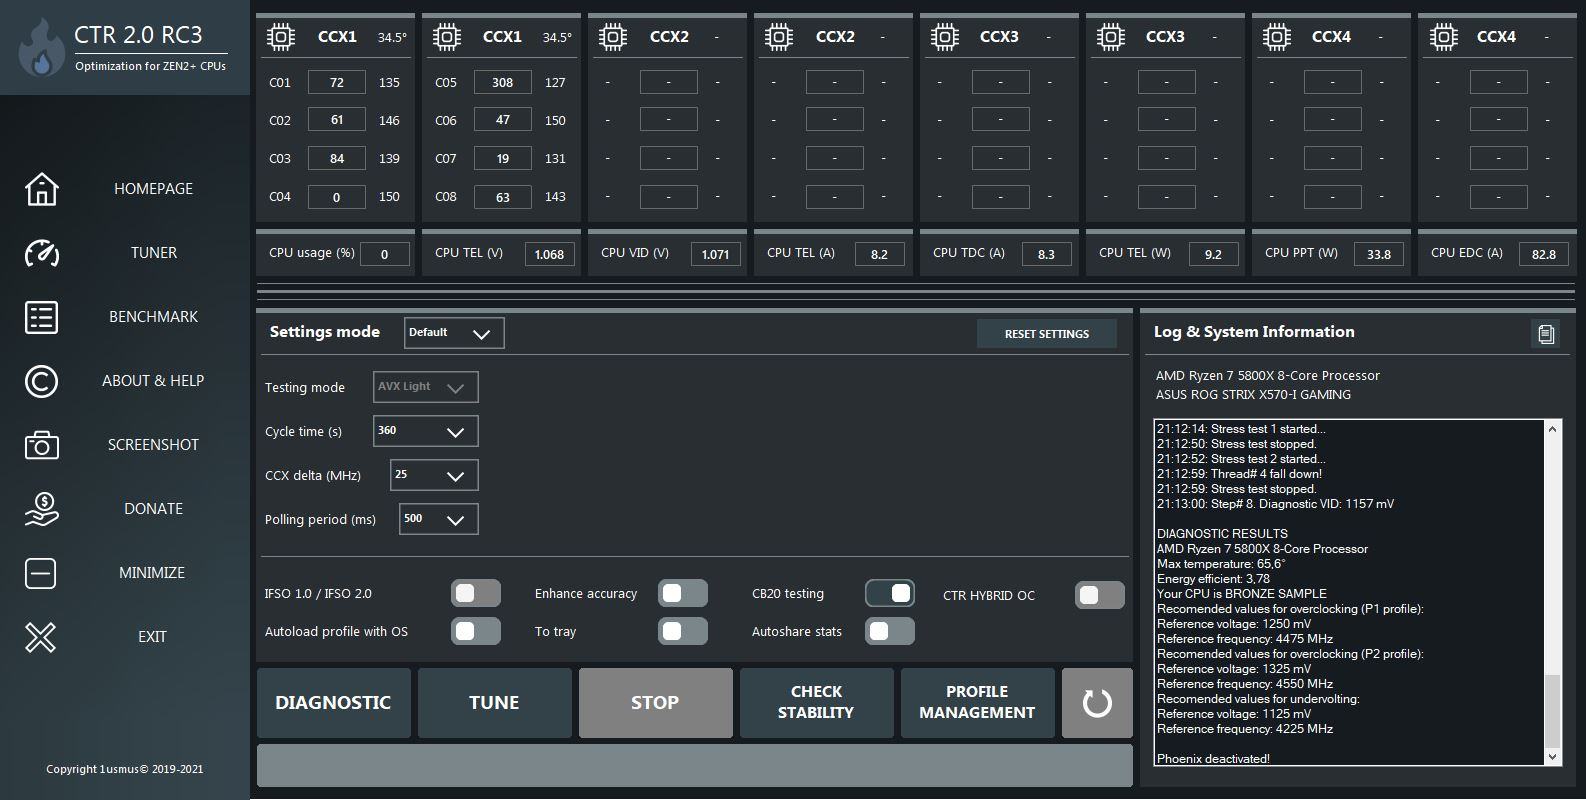
Task: Click the C03 value field showing 84
Action: click(336, 158)
